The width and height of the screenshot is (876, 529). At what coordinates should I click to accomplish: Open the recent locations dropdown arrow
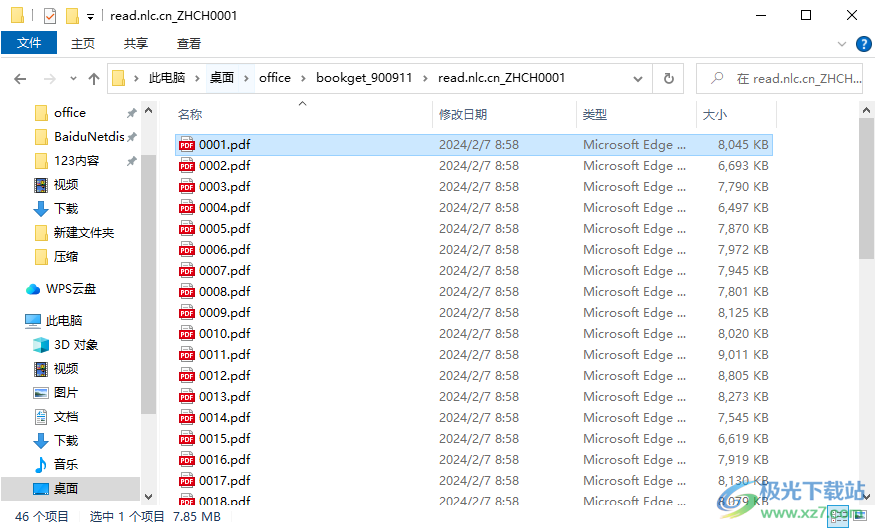[73, 78]
